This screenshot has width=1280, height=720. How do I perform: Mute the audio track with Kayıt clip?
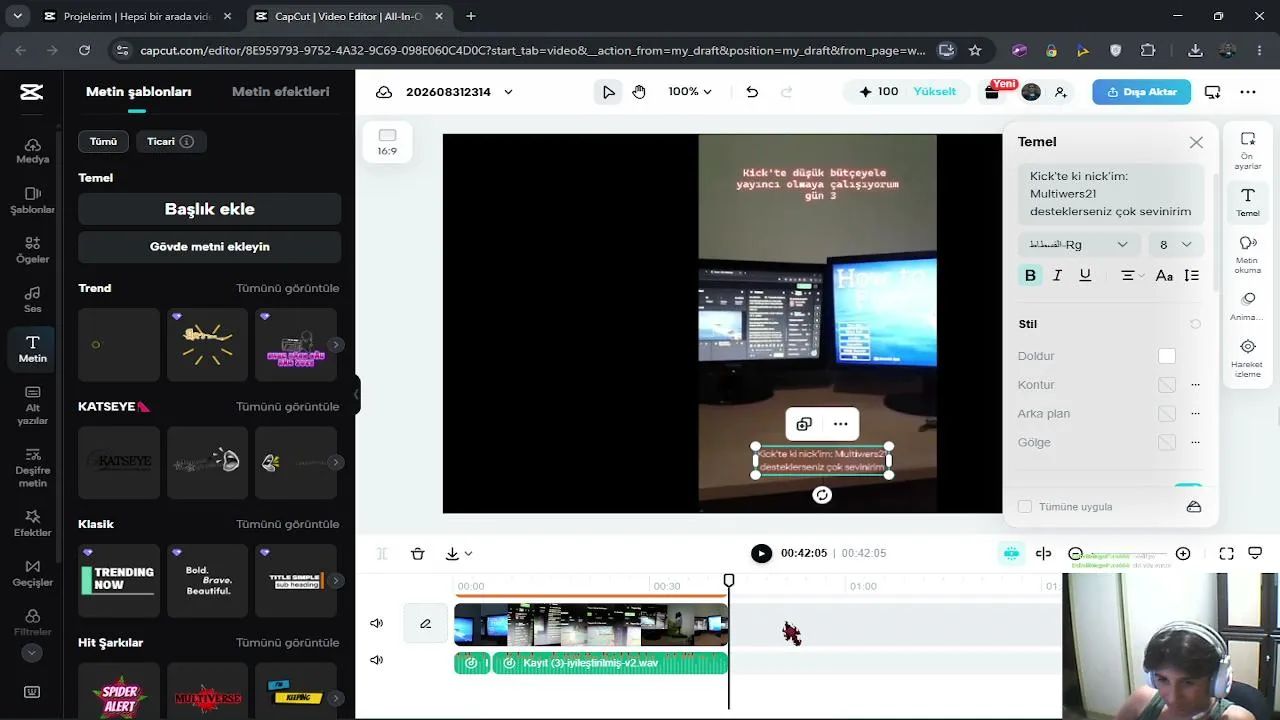[377, 660]
